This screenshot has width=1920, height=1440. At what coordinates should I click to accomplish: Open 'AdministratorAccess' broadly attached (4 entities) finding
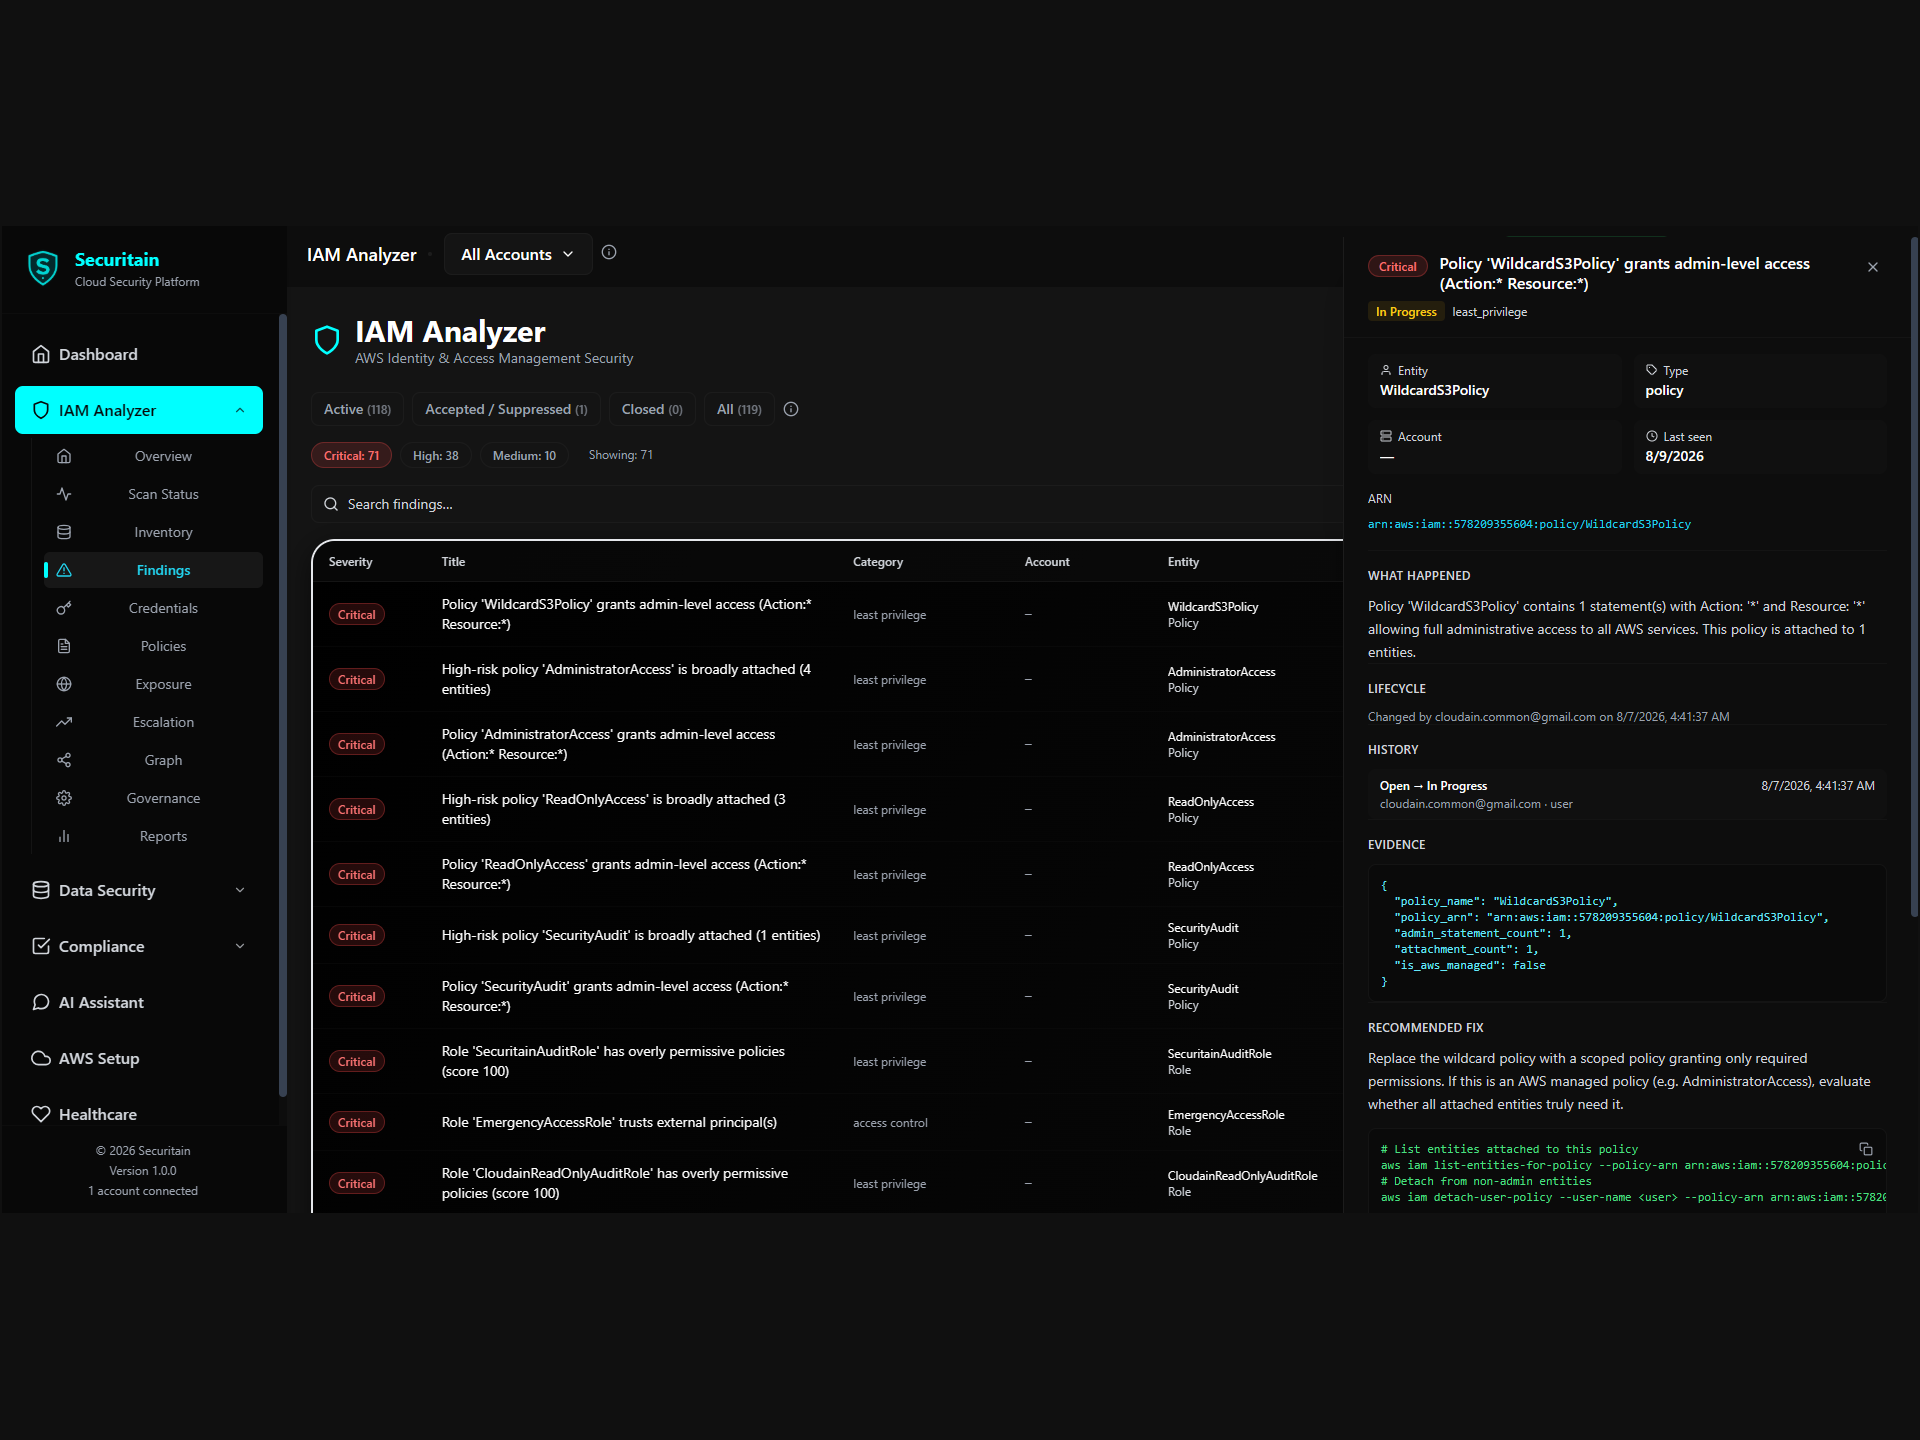click(828, 679)
